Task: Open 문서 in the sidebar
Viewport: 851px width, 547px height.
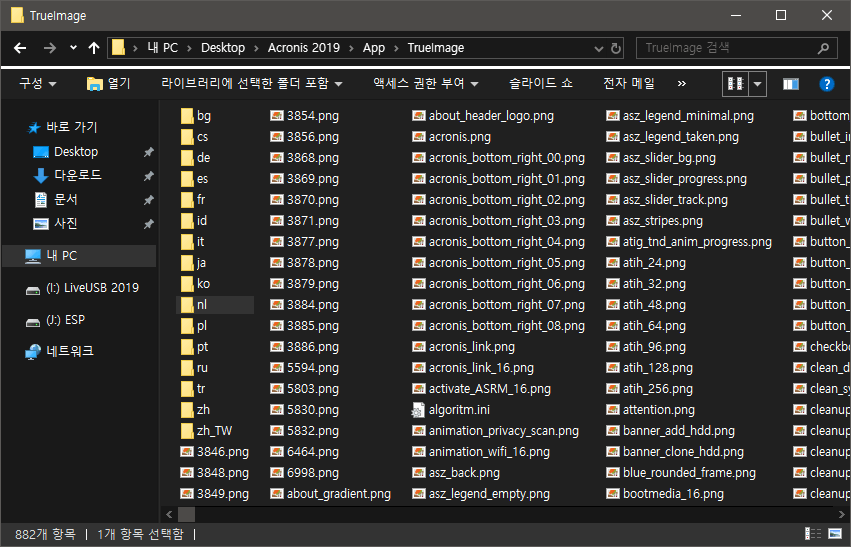Action: tap(66, 199)
